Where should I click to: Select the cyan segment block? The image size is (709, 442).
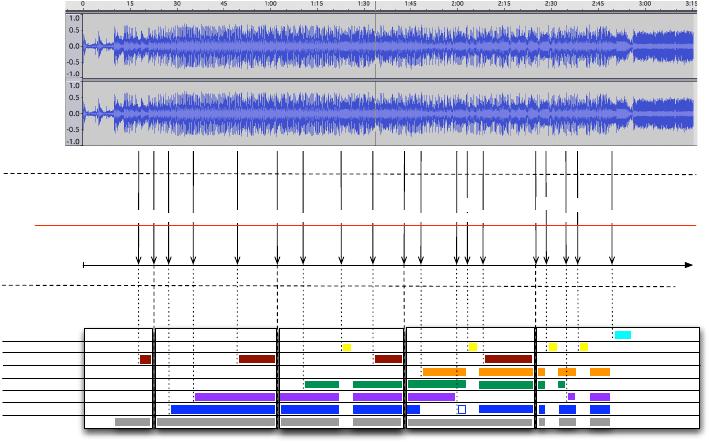pos(622,335)
